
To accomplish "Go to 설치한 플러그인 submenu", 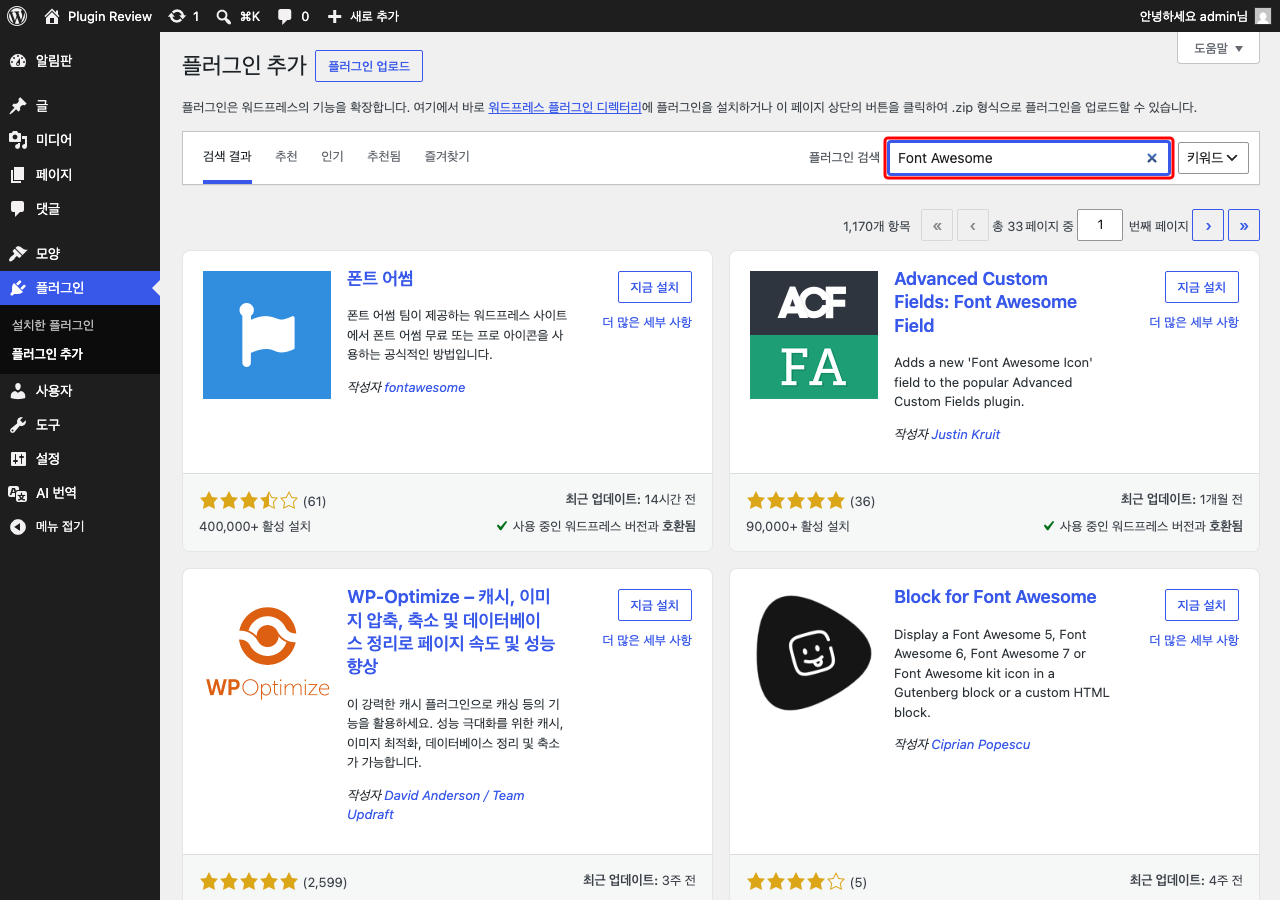I will [53, 325].
